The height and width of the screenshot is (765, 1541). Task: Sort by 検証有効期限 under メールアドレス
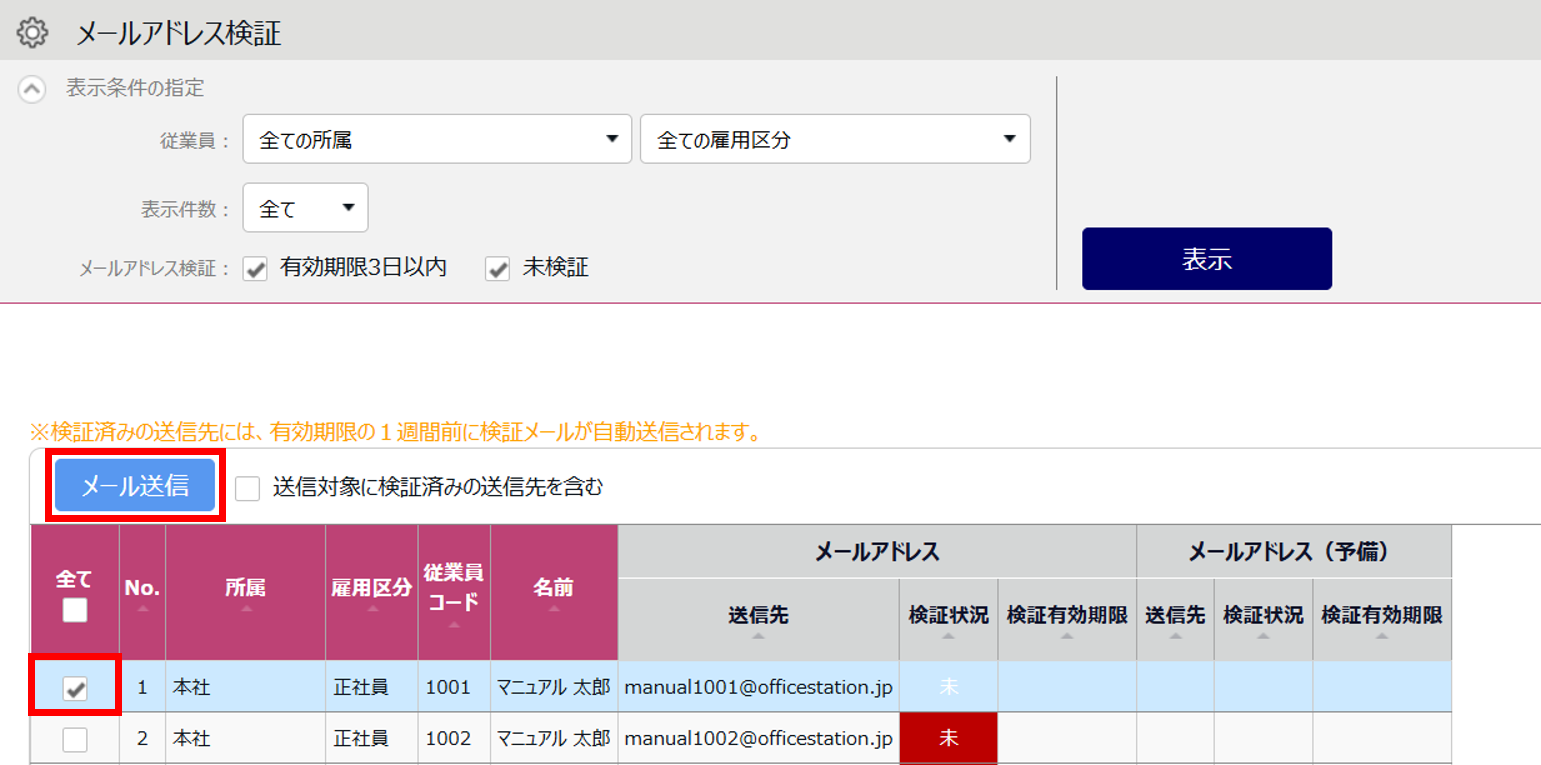[x=1067, y=620]
